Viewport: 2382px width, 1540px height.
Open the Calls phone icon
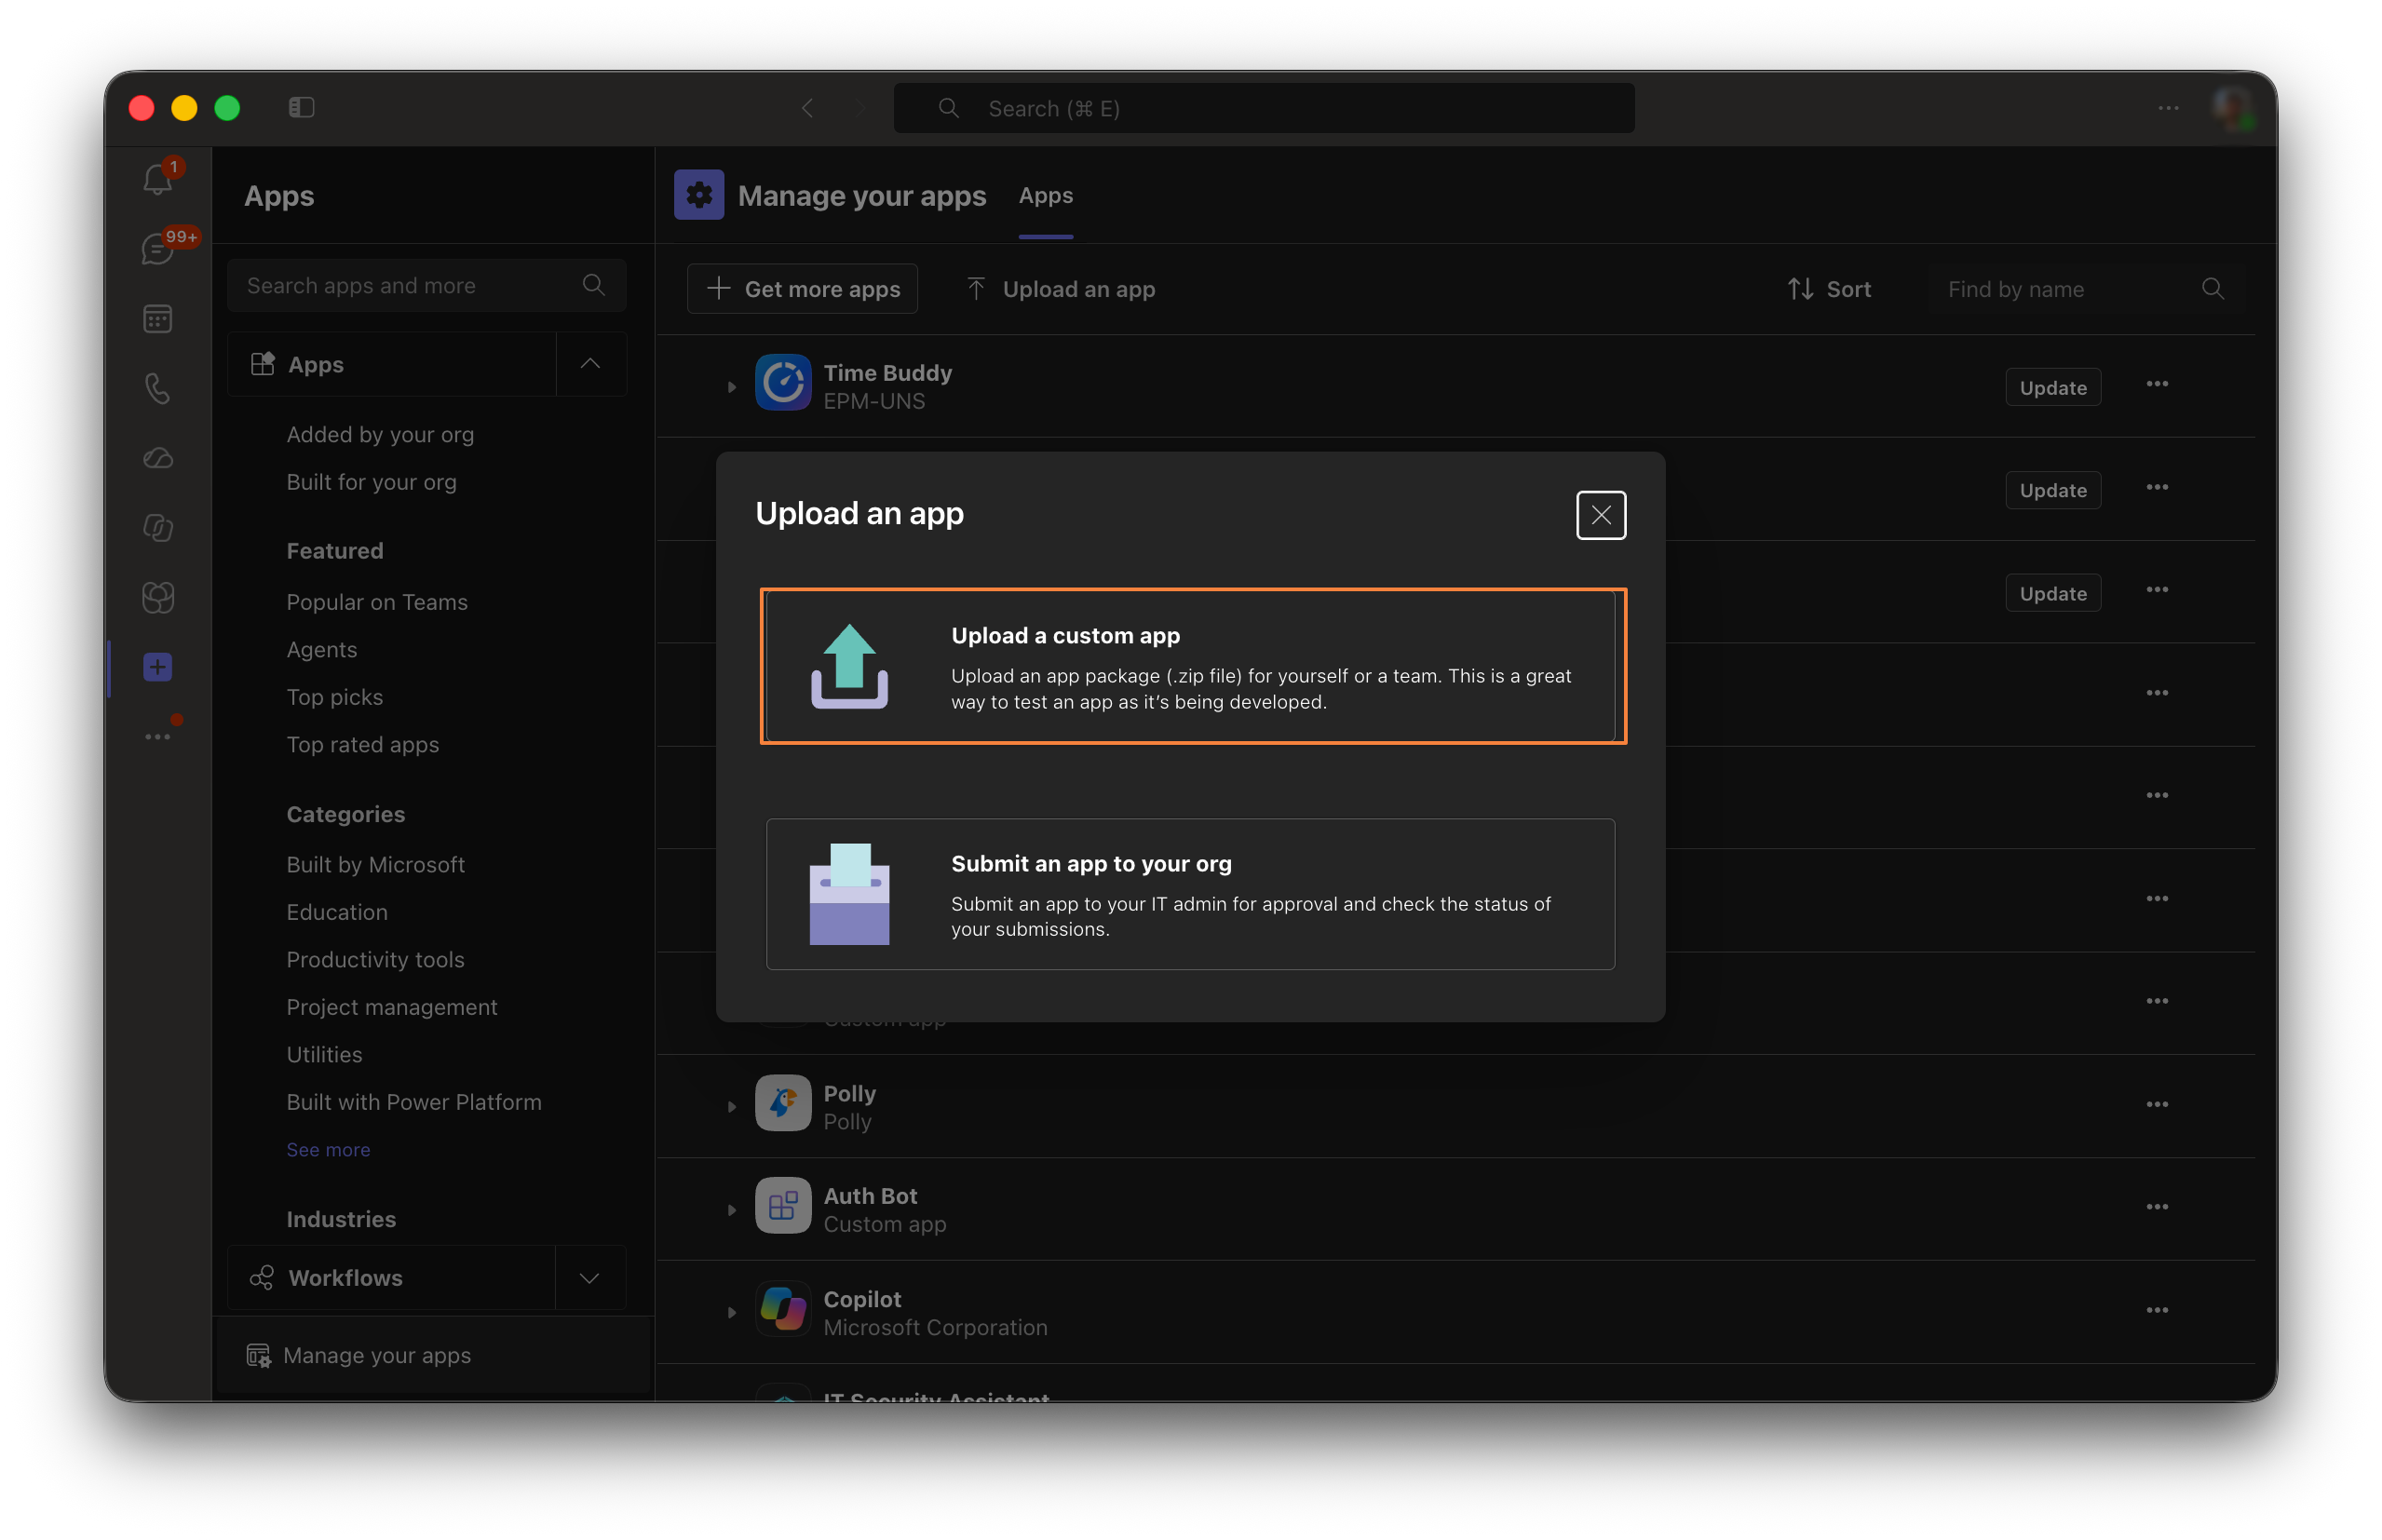point(158,388)
